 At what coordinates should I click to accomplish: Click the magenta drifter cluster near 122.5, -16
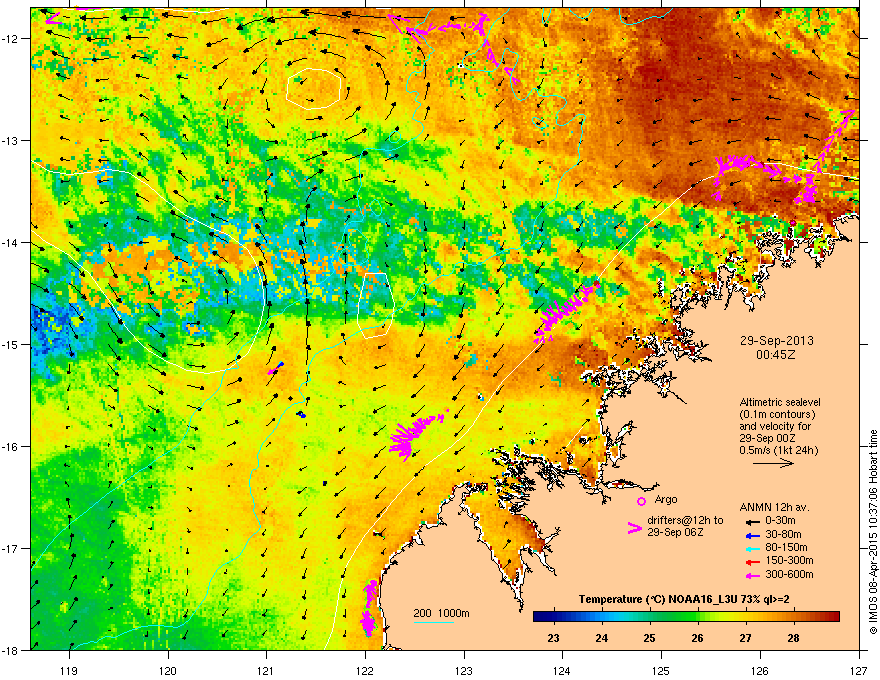coord(415,435)
